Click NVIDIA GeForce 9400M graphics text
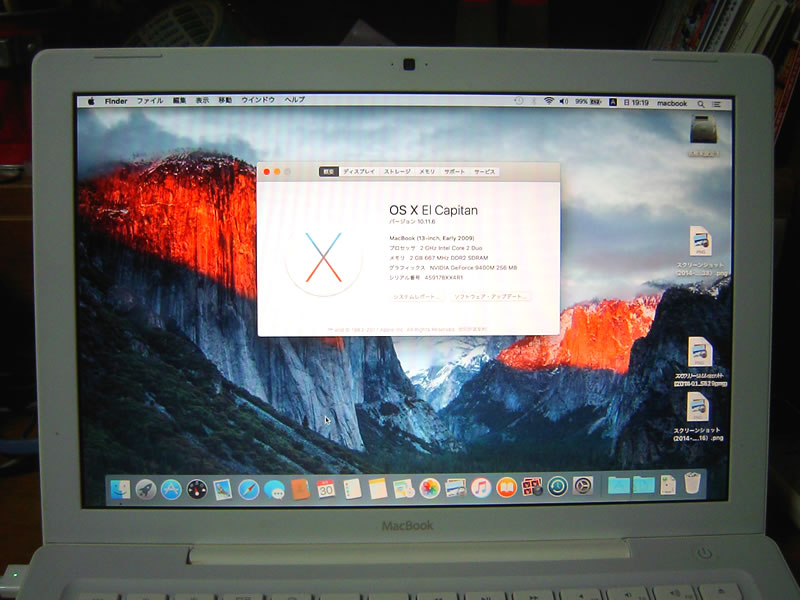 pyautogui.click(x=473, y=267)
